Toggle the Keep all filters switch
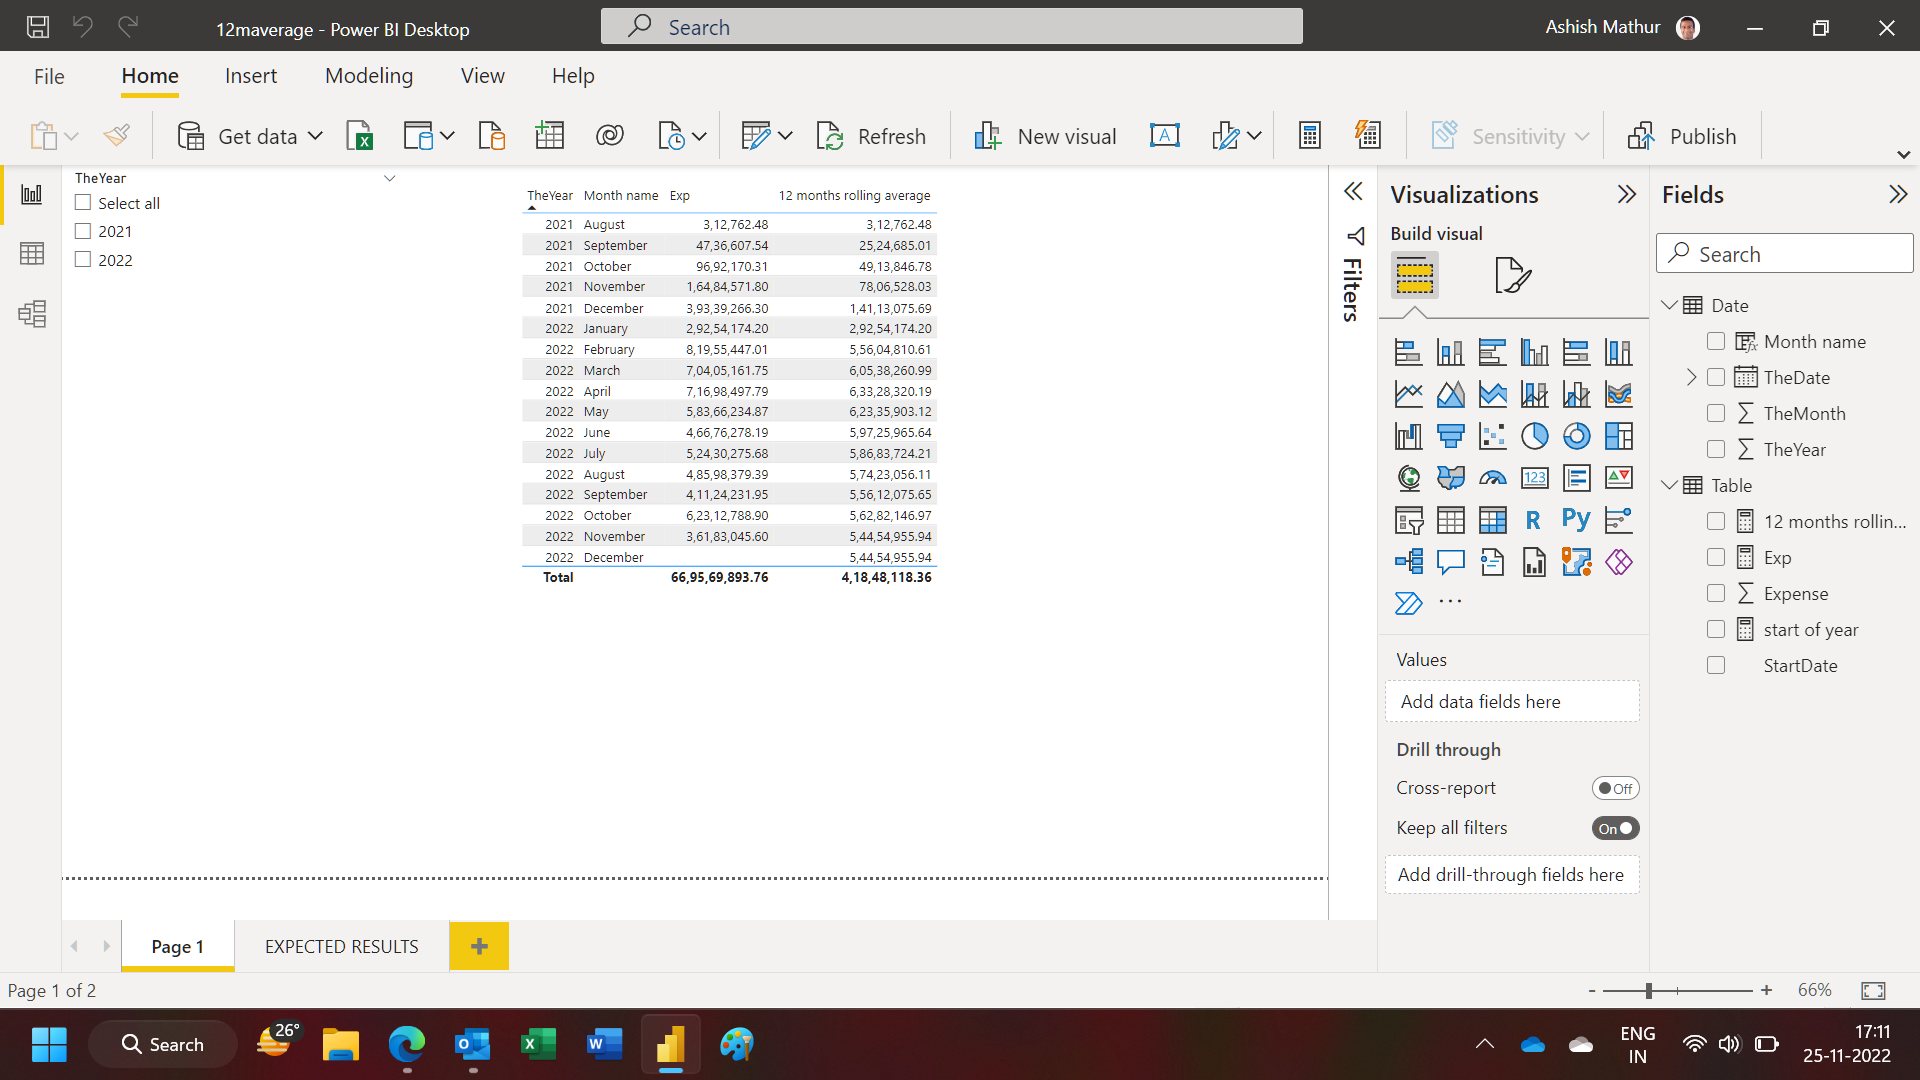Screen dimensions: 1920x1080 point(1616,828)
